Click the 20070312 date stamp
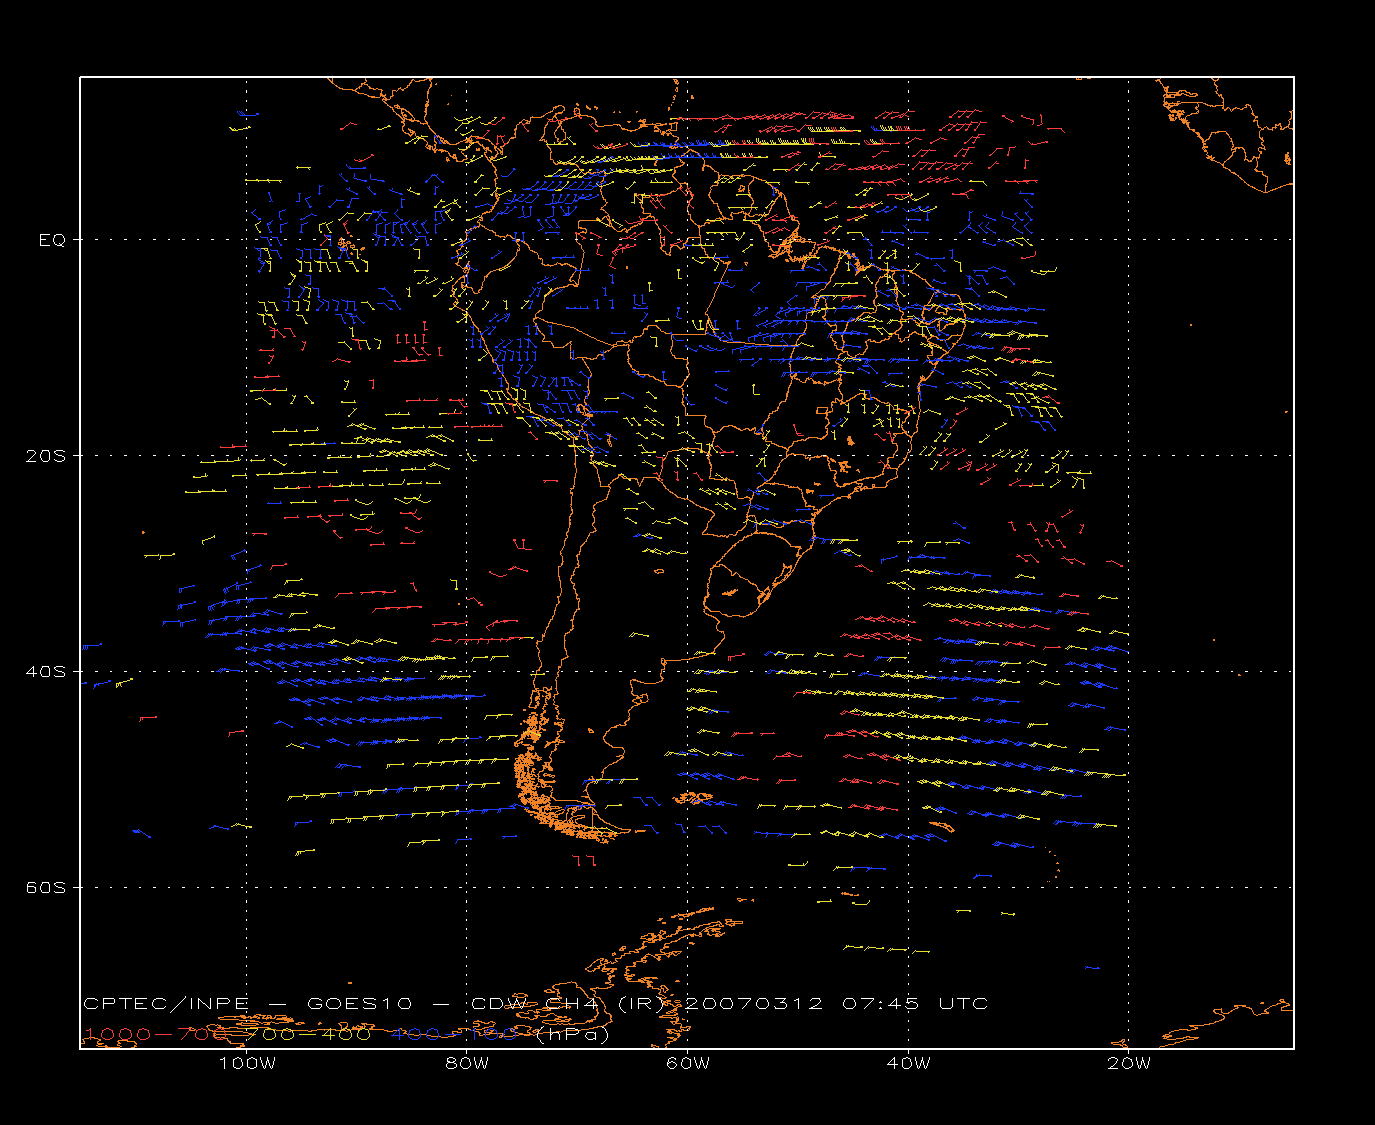The width and height of the screenshot is (1375, 1125). click(x=754, y=1004)
